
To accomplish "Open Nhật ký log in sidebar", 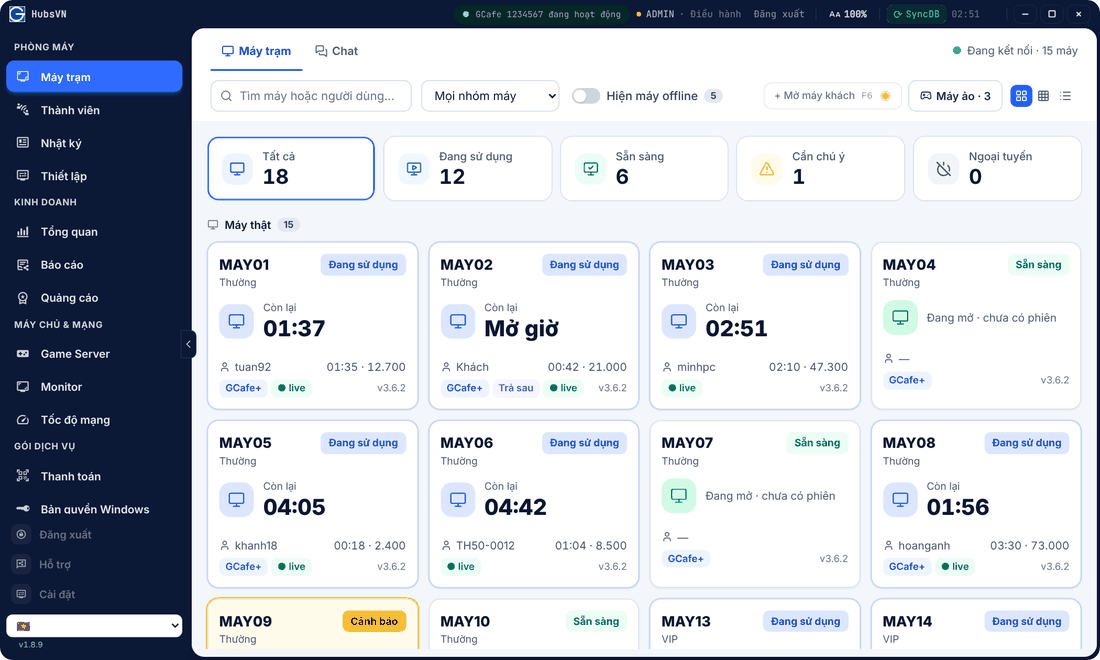I will [94, 143].
